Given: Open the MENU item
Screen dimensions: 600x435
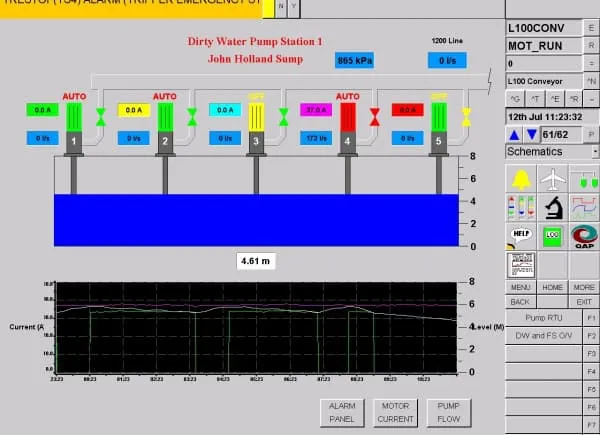Looking at the screenshot, I should tap(521, 287).
